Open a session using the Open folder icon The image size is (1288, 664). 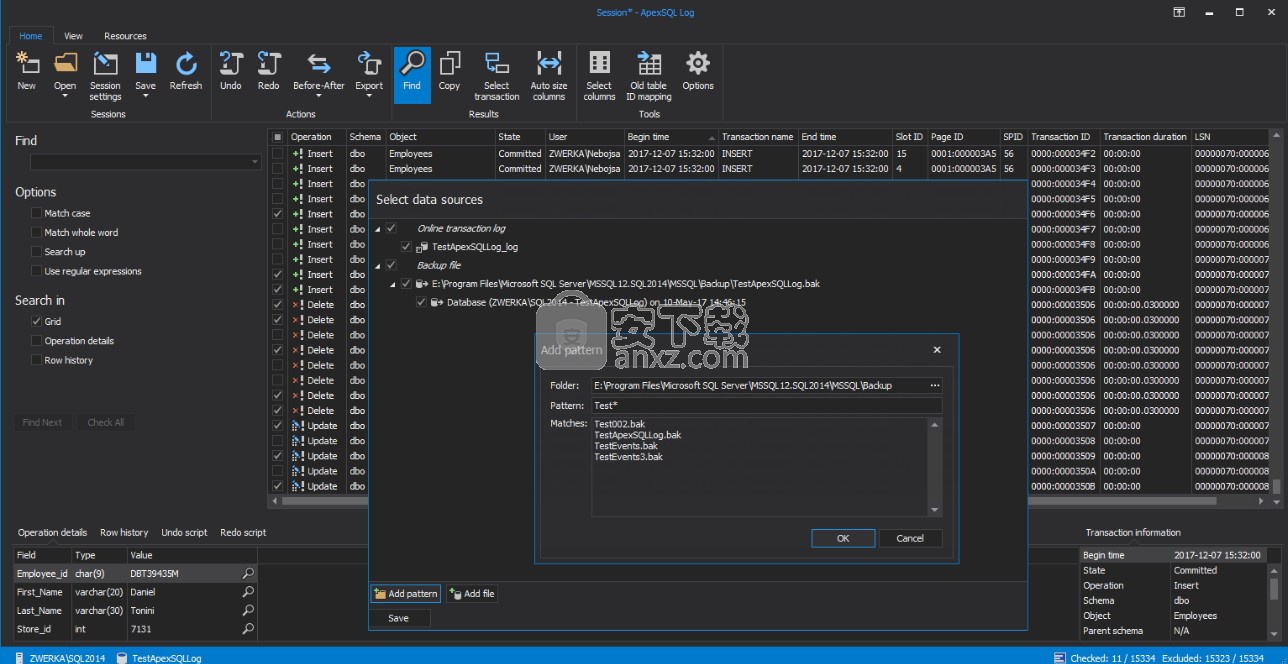pos(65,64)
